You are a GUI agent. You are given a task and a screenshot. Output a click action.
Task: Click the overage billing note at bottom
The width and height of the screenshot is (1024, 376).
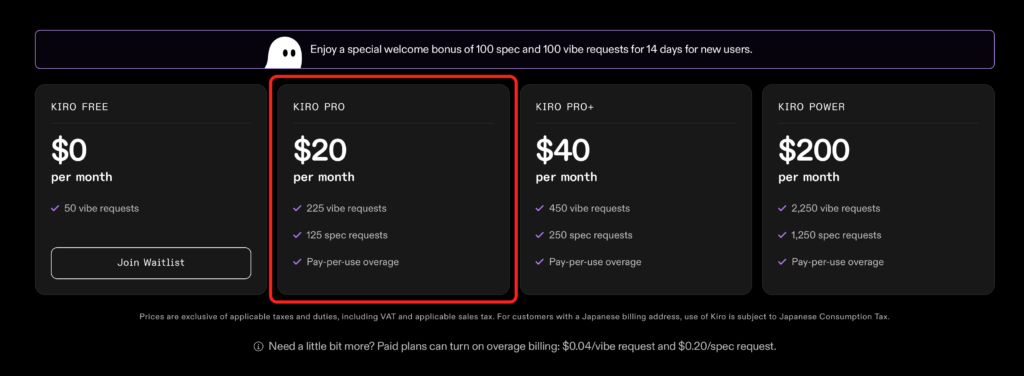point(522,347)
